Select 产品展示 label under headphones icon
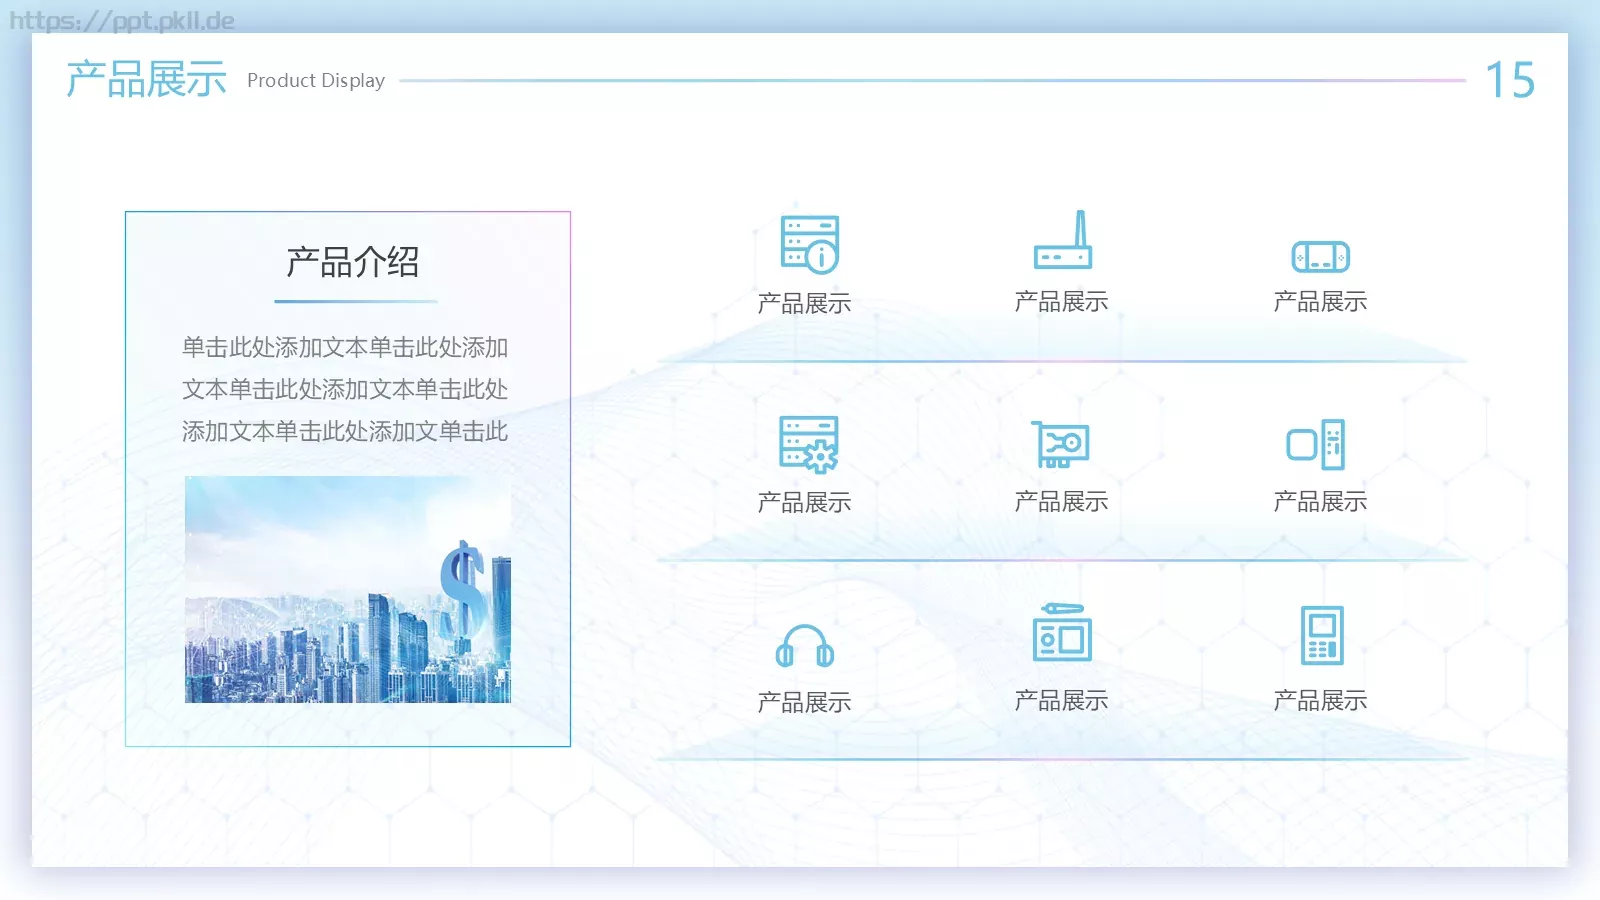 (804, 702)
